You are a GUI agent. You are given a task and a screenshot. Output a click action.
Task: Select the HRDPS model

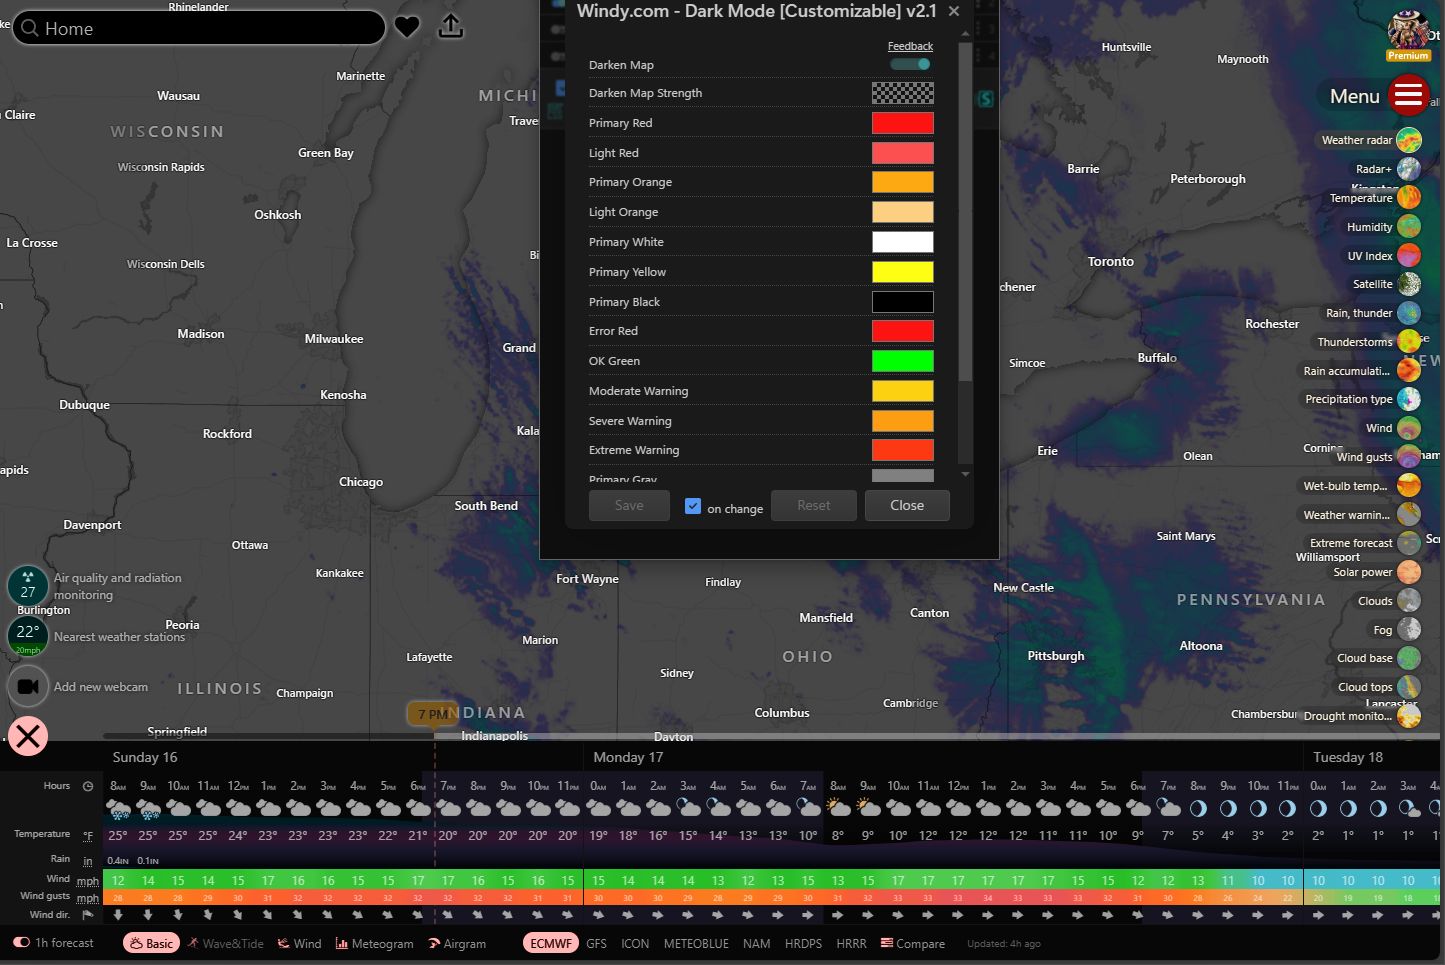click(803, 943)
